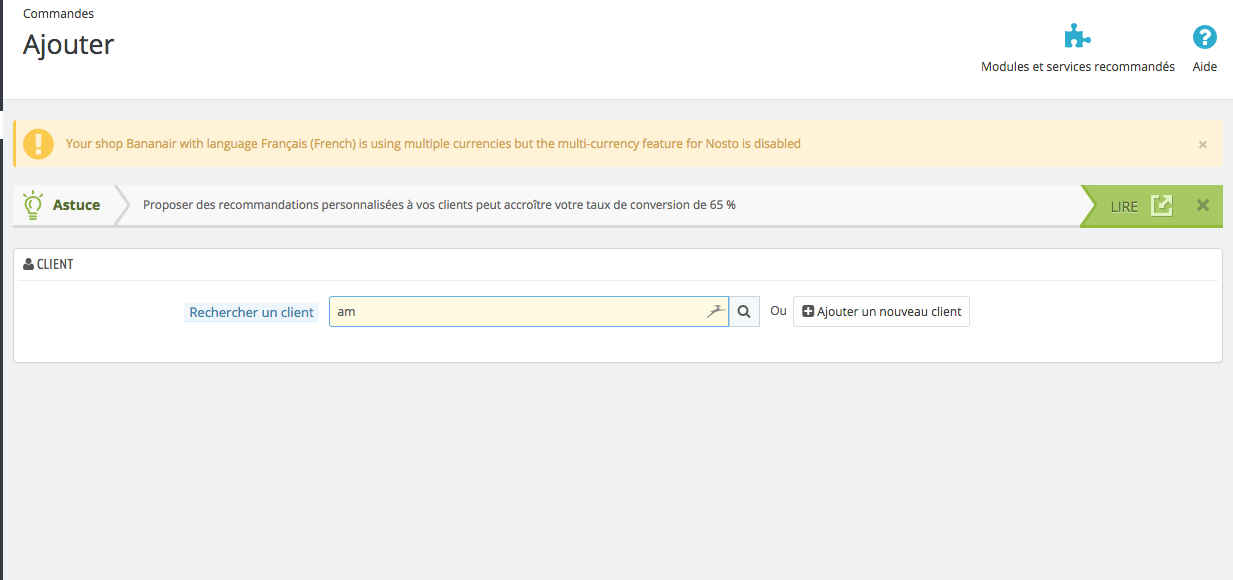Close the Astuce tip banner
1233x580 pixels.
tap(1203, 205)
